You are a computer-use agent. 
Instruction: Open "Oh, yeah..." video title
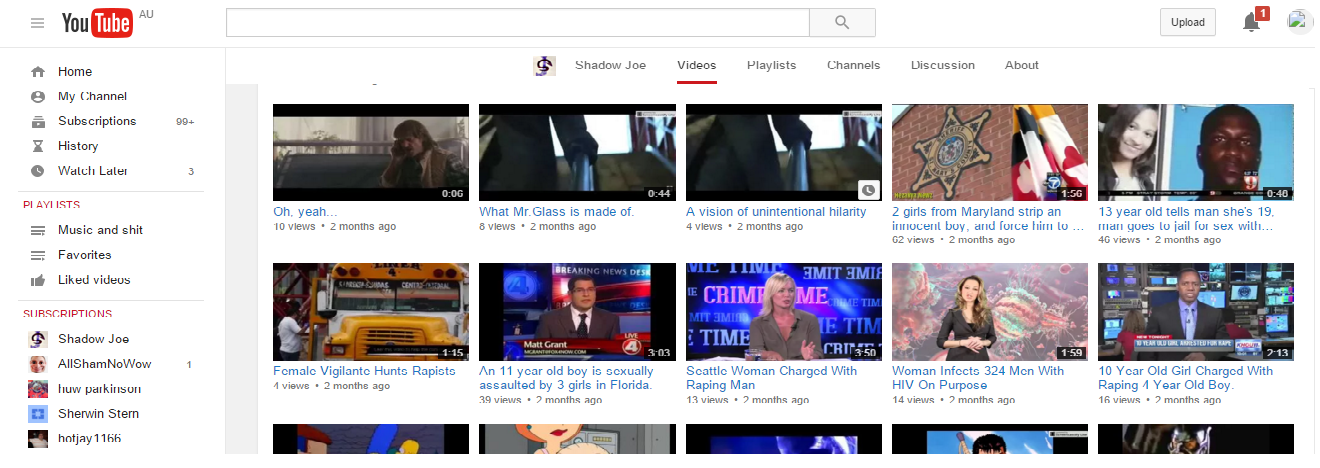point(305,212)
